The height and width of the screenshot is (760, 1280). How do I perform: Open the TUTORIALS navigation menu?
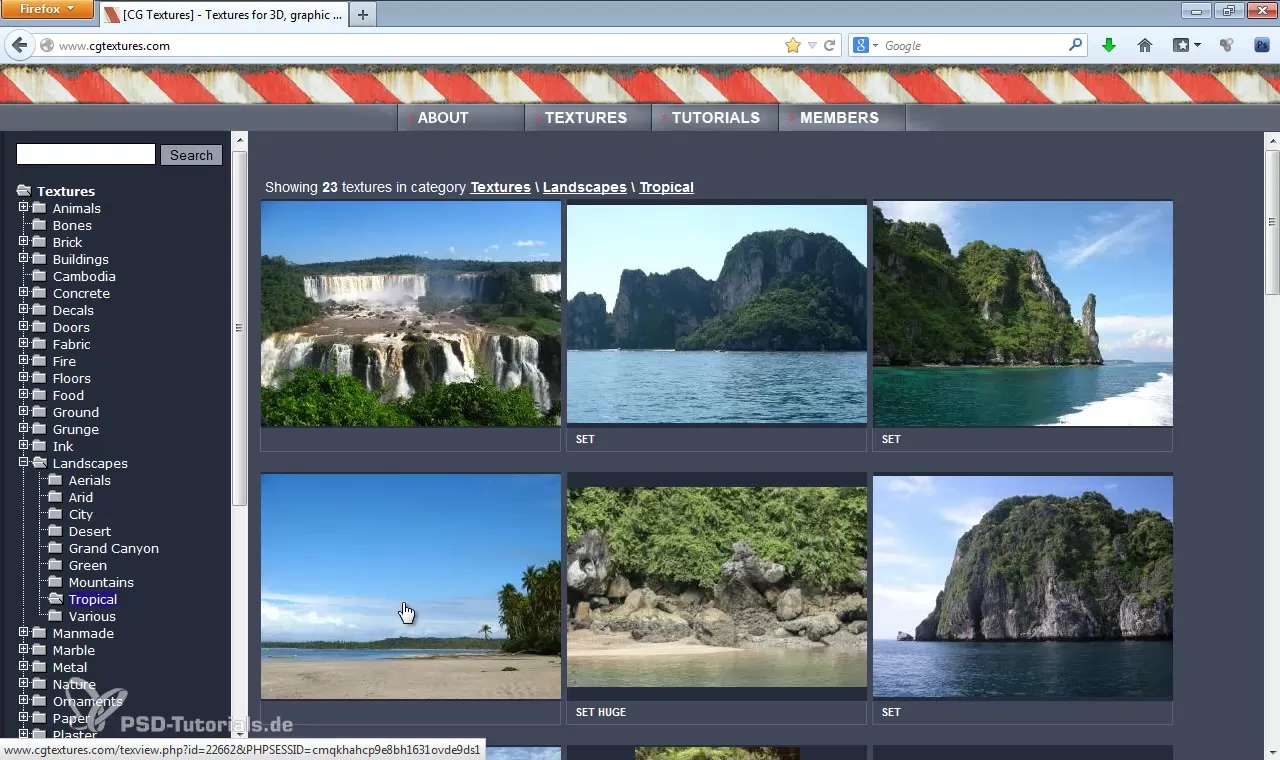click(x=714, y=117)
